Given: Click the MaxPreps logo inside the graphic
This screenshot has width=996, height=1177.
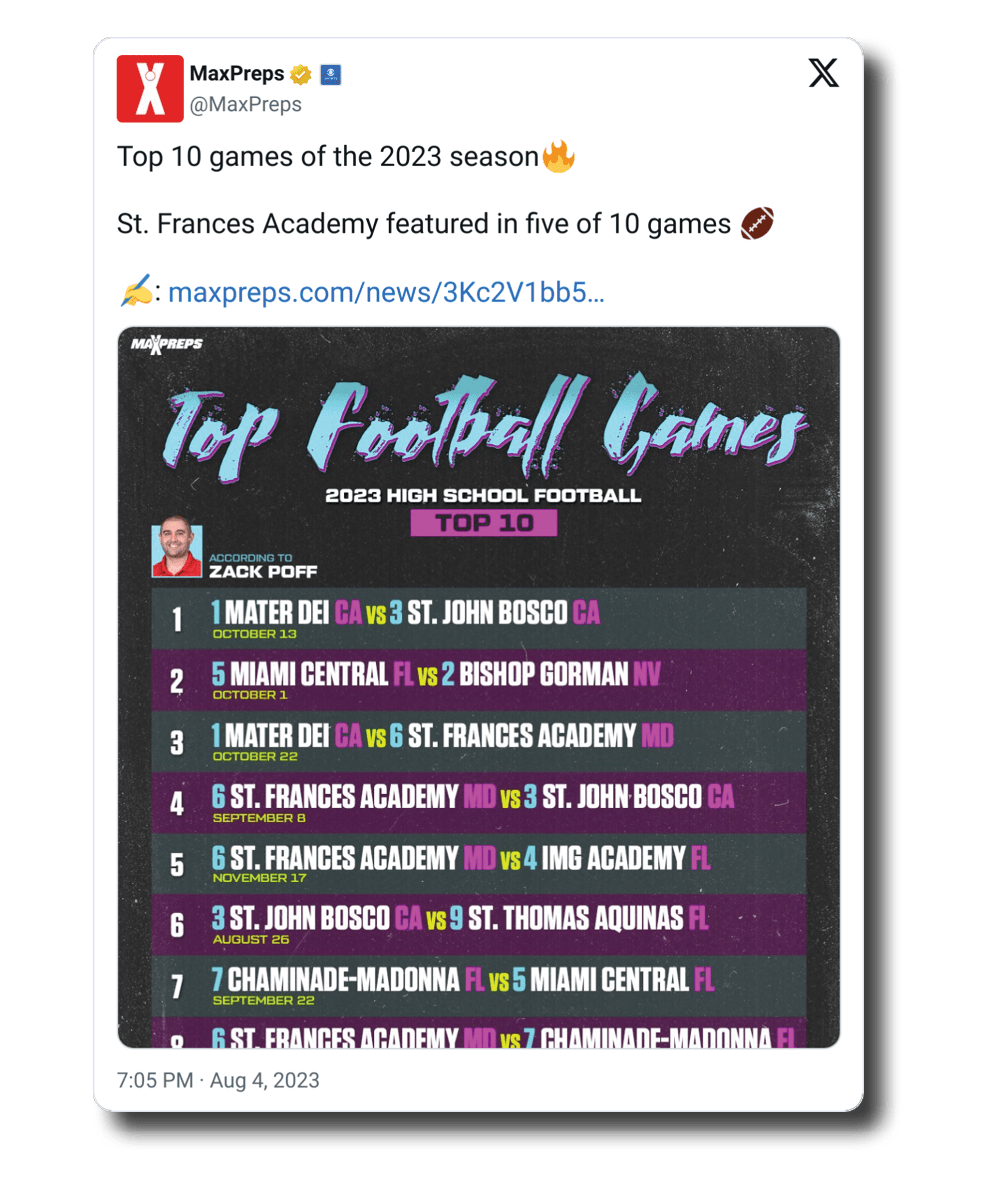Looking at the screenshot, I should [167, 344].
